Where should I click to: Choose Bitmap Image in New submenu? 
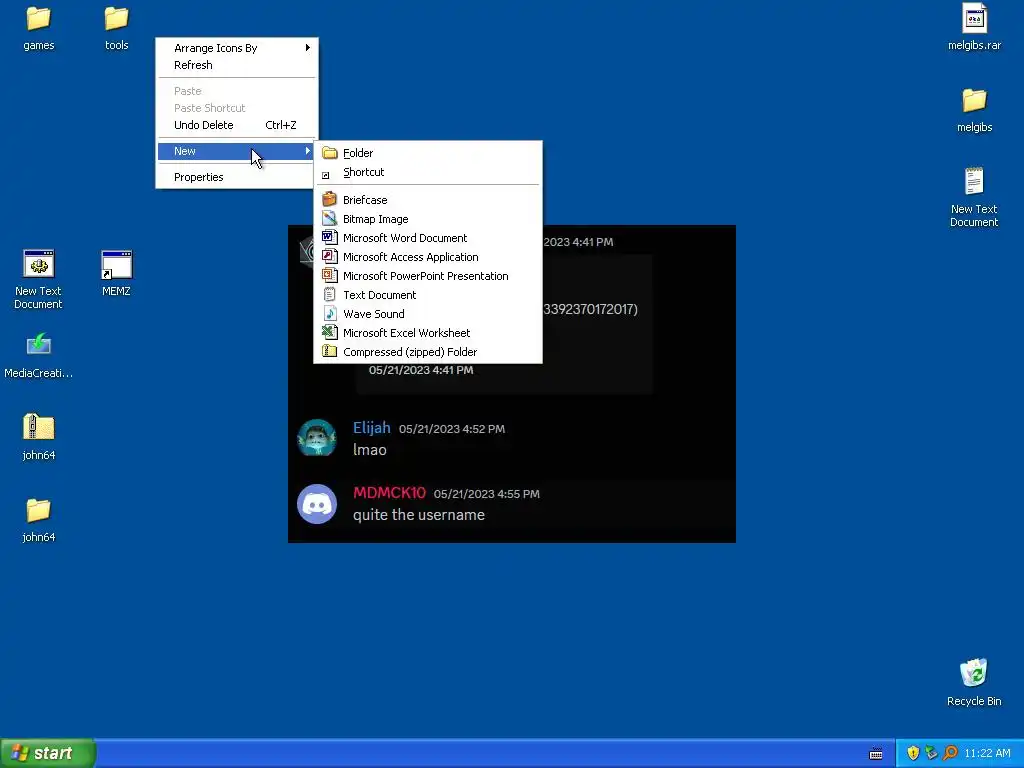[428, 219]
